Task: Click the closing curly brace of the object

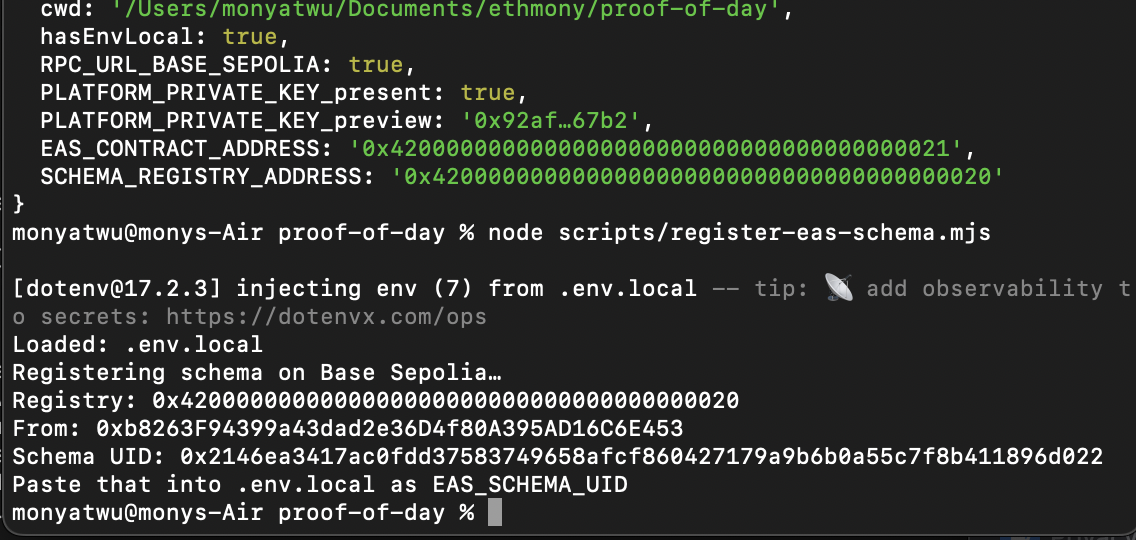Action: [18, 205]
